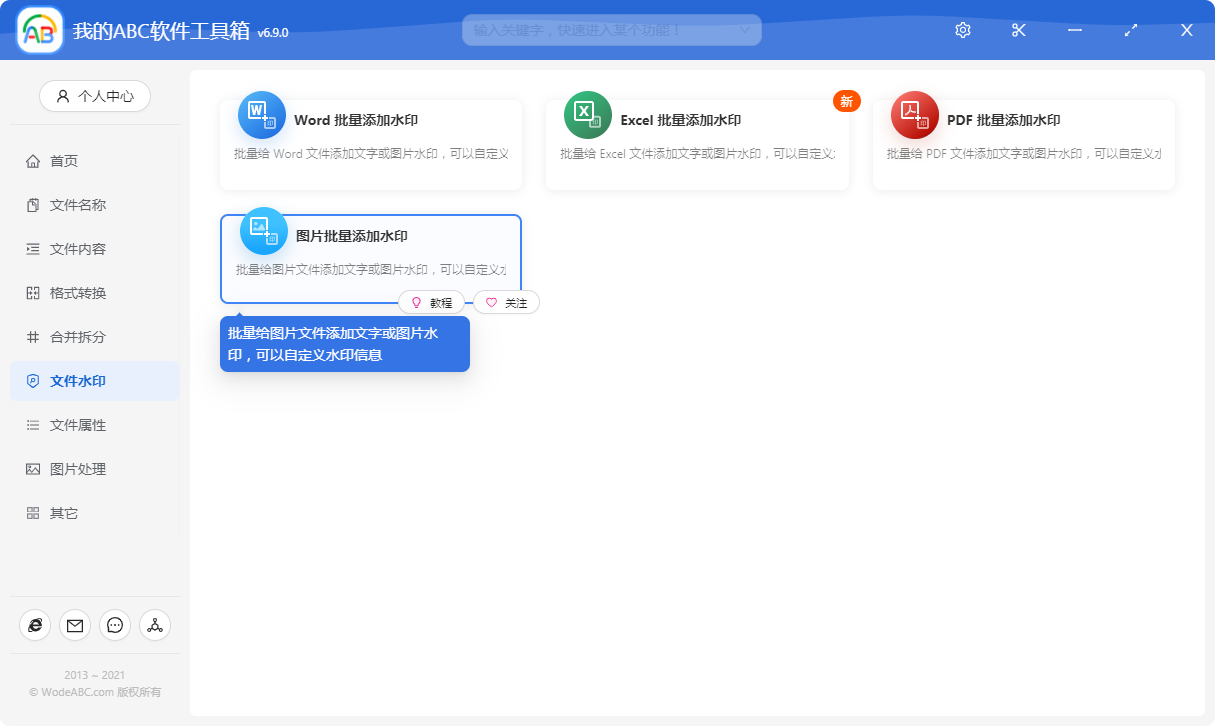The height and width of the screenshot is (726, 1215).
Task: Open the browser website icon in sidebar footer
Action: tap(35, 625)
